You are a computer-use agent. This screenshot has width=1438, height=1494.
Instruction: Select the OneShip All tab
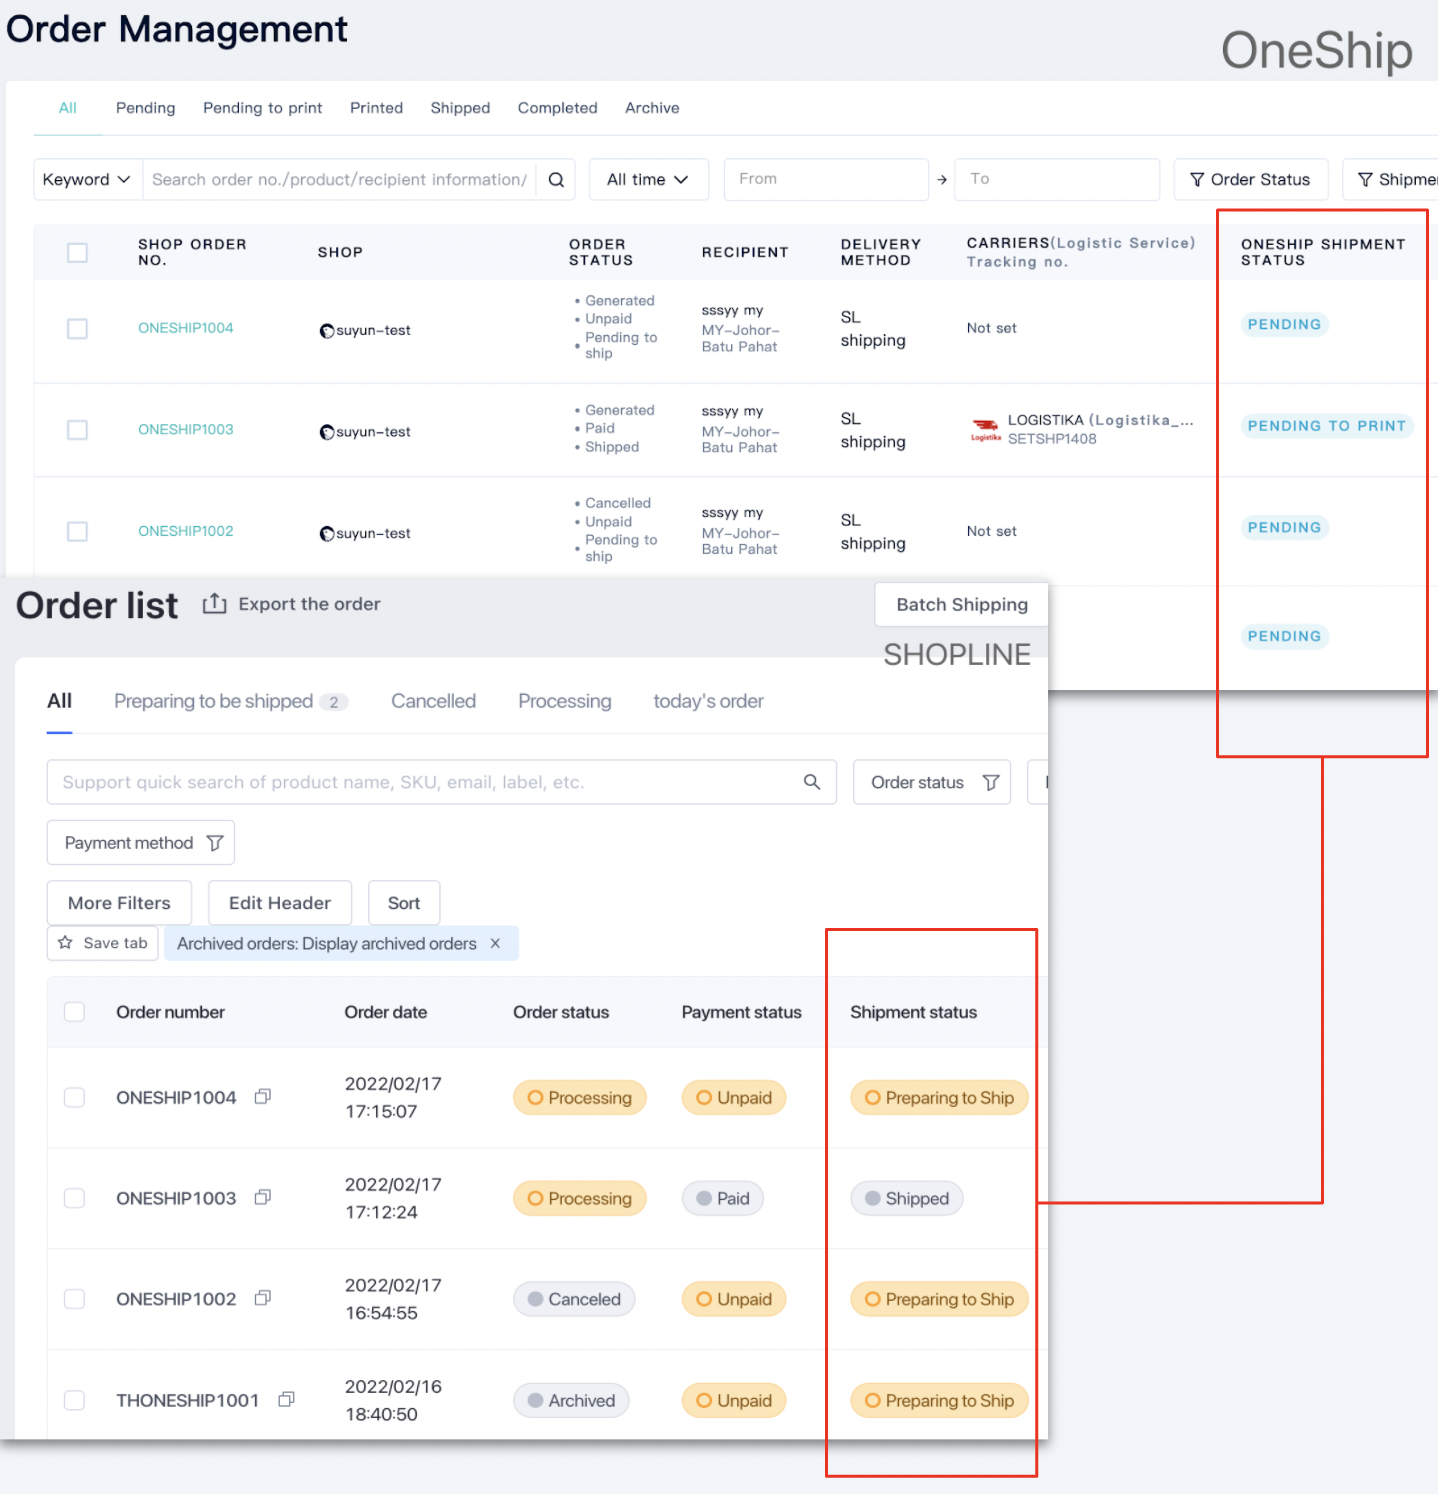[67, 108]
